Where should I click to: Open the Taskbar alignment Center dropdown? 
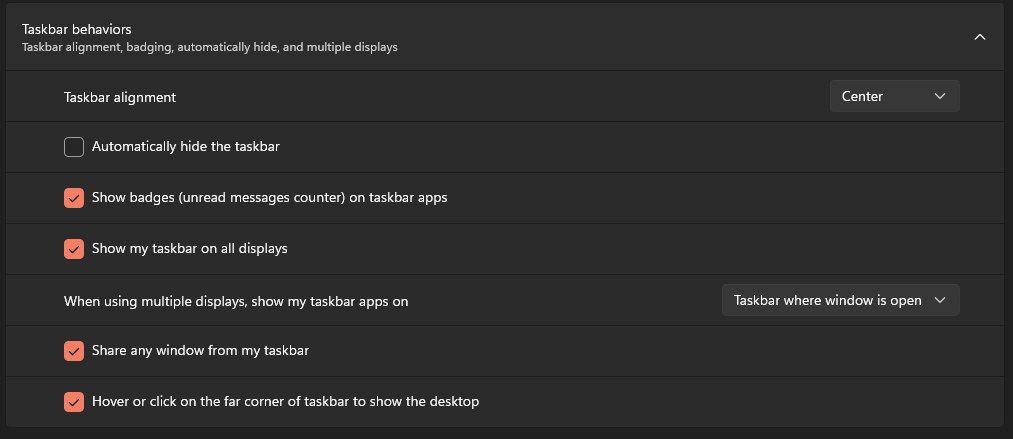point(894,96)
